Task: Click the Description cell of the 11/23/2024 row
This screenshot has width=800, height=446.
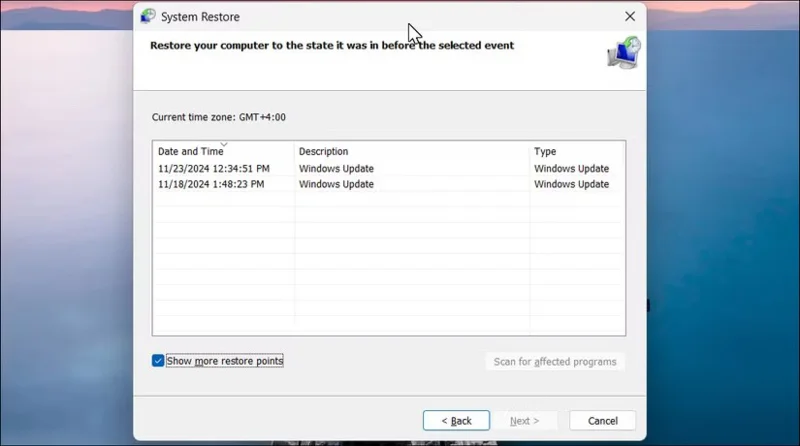Action: tap(337, 169)
